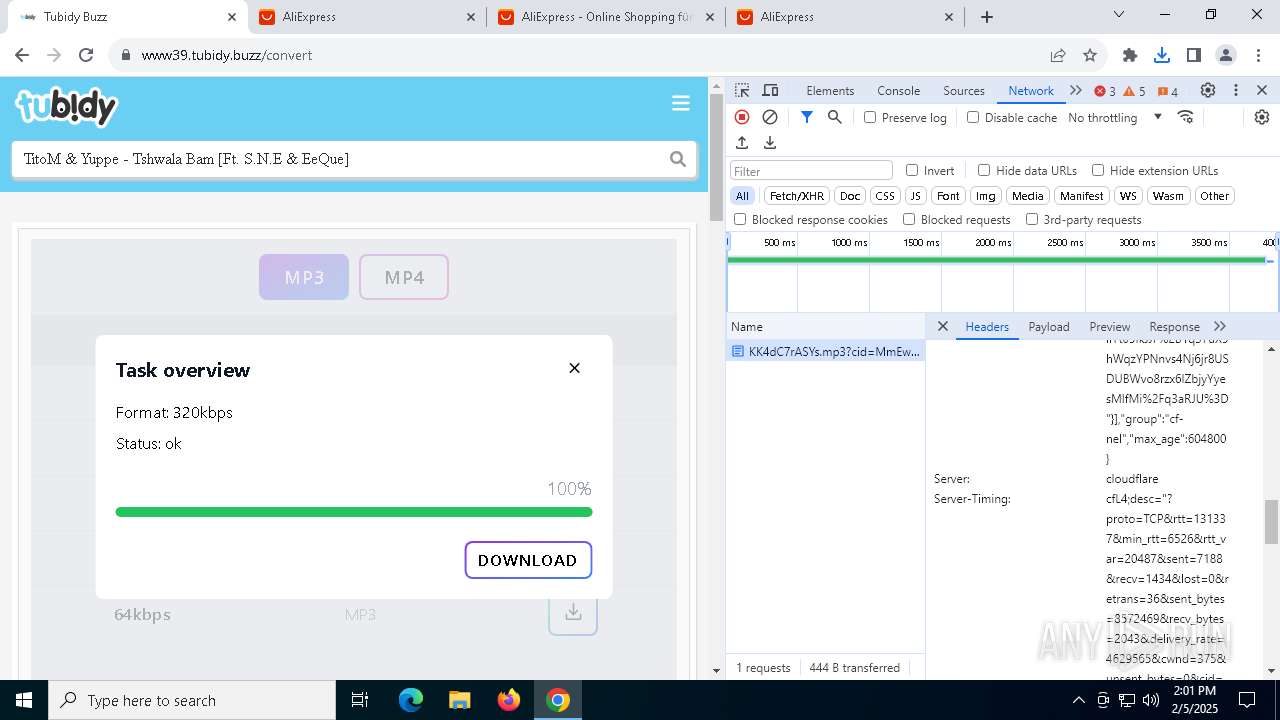Export the HAR file
Screen dimensions: 1280x720
[x=770, y=143]
